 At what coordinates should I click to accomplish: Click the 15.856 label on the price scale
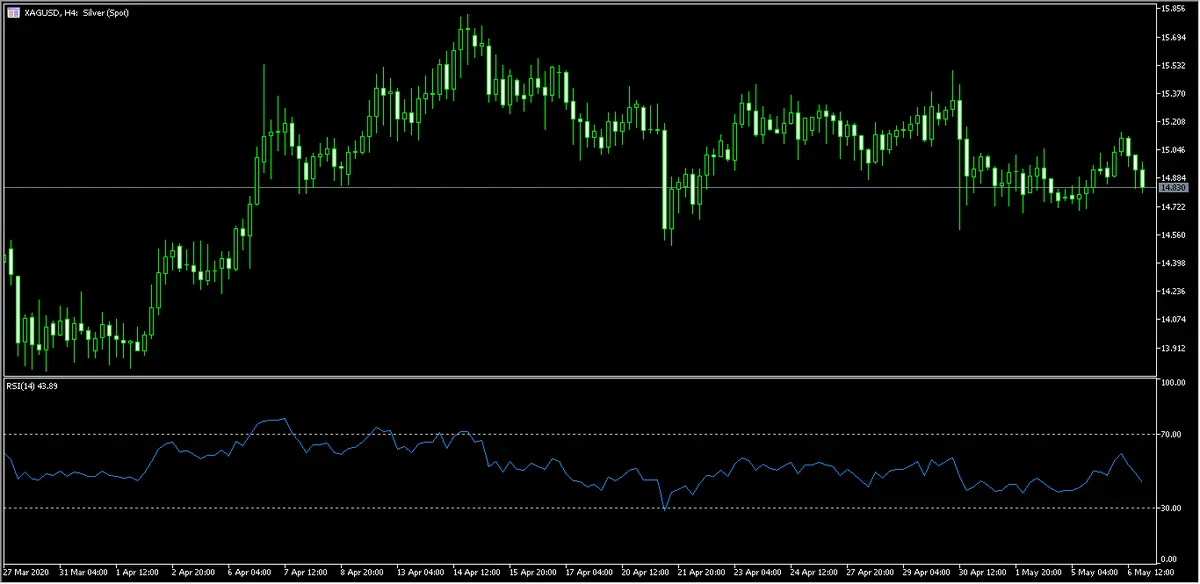(1172, 9)
